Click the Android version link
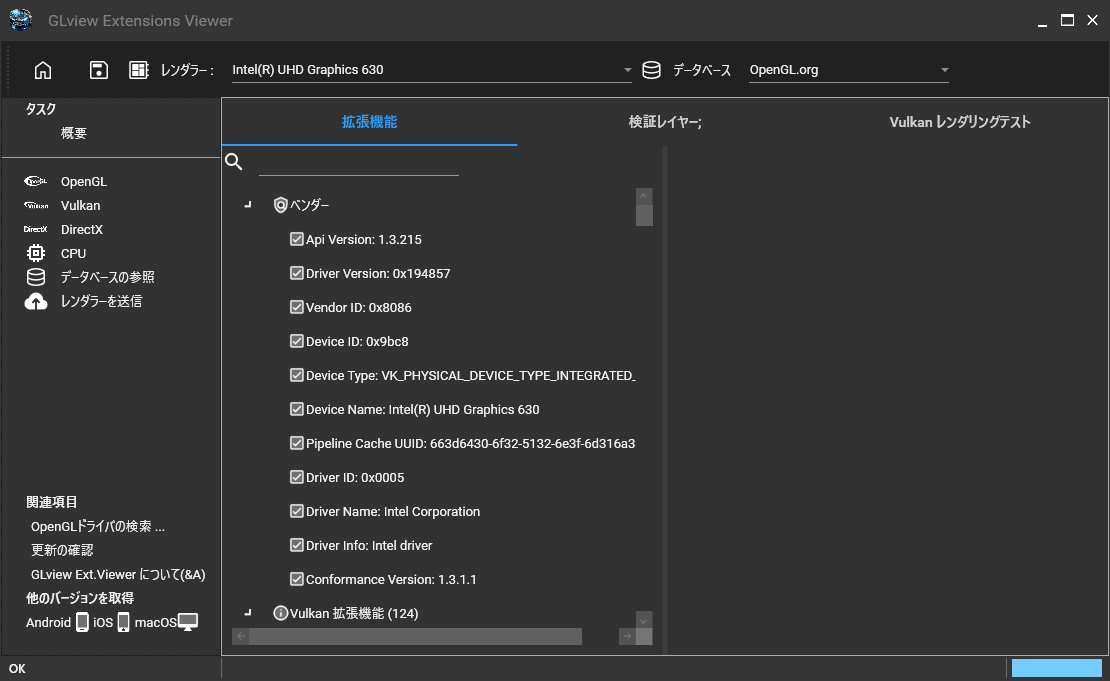The width and height of the screenshot is (1110, 681). (x=49, y=622)
